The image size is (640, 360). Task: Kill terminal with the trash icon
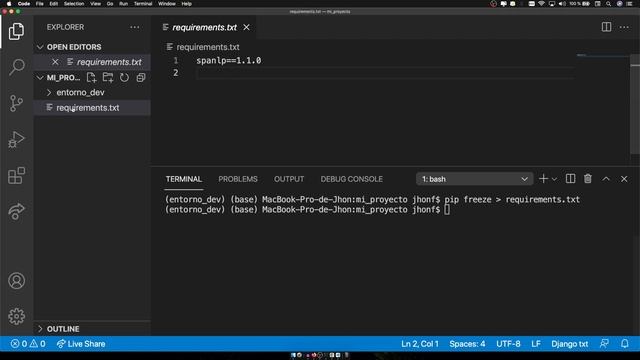click(x=588, y=179)
